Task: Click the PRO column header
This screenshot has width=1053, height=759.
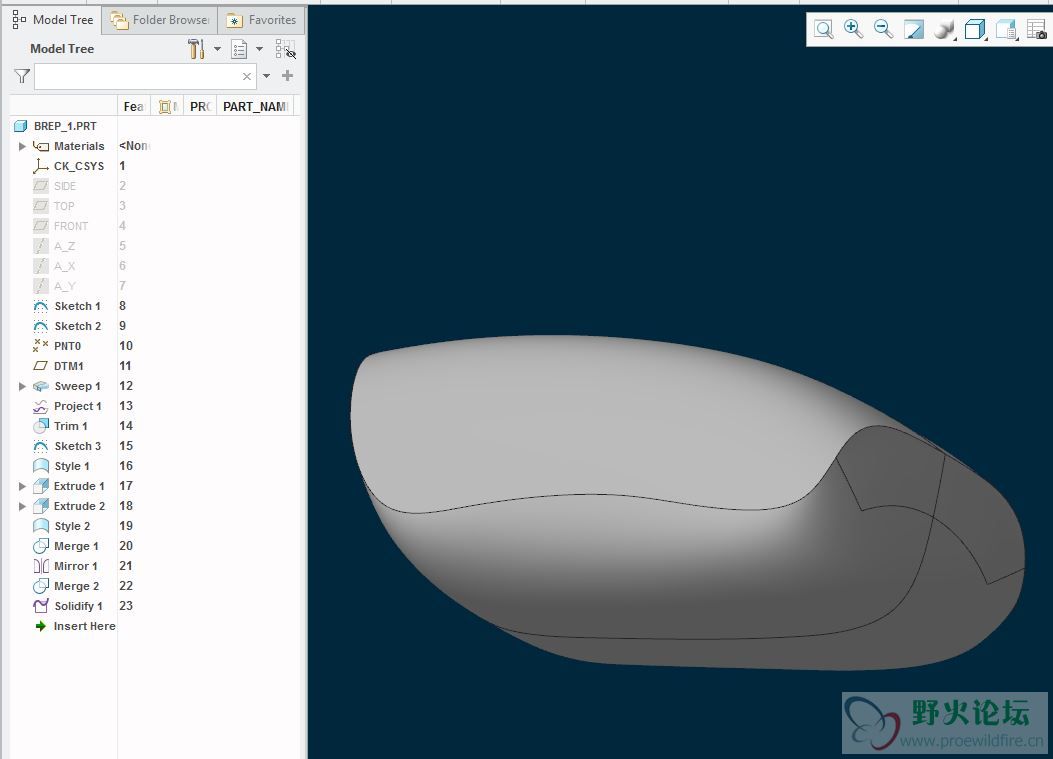Action: [x=200, y=106]
